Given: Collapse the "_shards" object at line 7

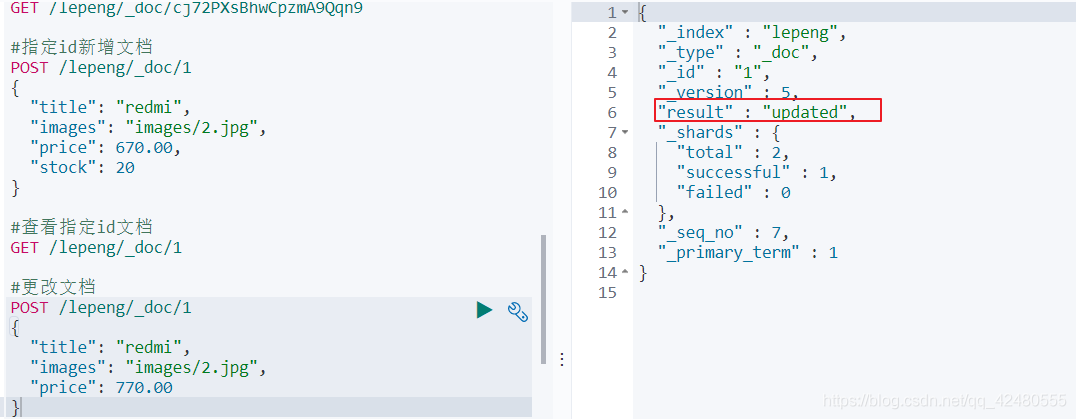Looking at the screenshot, I should [624, 132].
